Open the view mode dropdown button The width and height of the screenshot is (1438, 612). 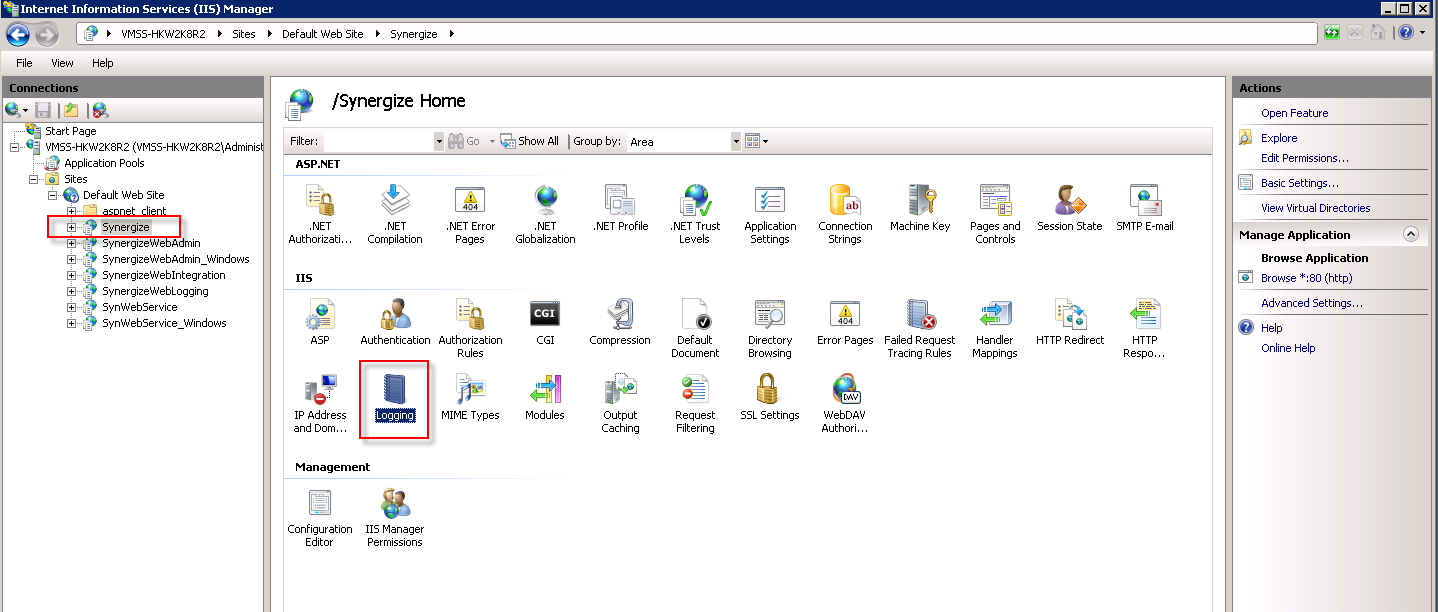pos(757,141)
